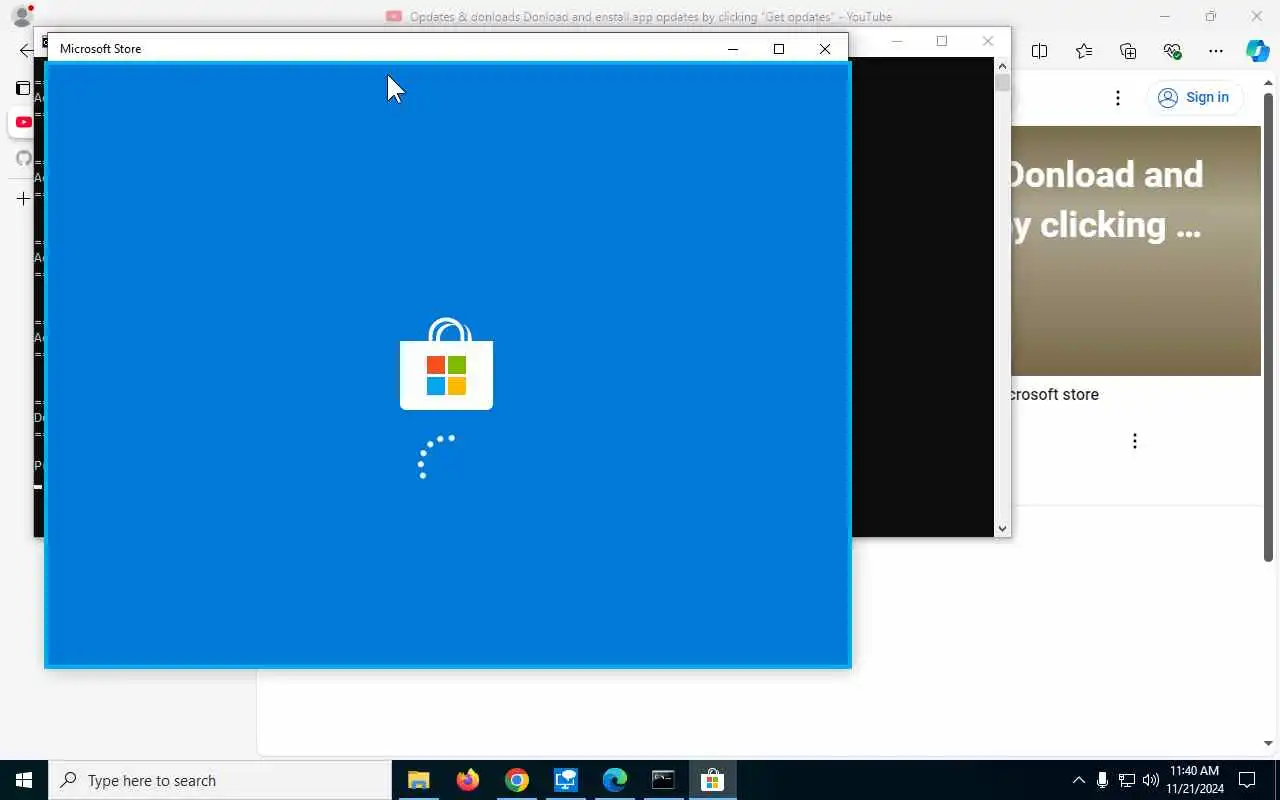Switch to Microsoft Edge on the taskbar
This screenshot has width=1280, height=800.
coord(614,780)
